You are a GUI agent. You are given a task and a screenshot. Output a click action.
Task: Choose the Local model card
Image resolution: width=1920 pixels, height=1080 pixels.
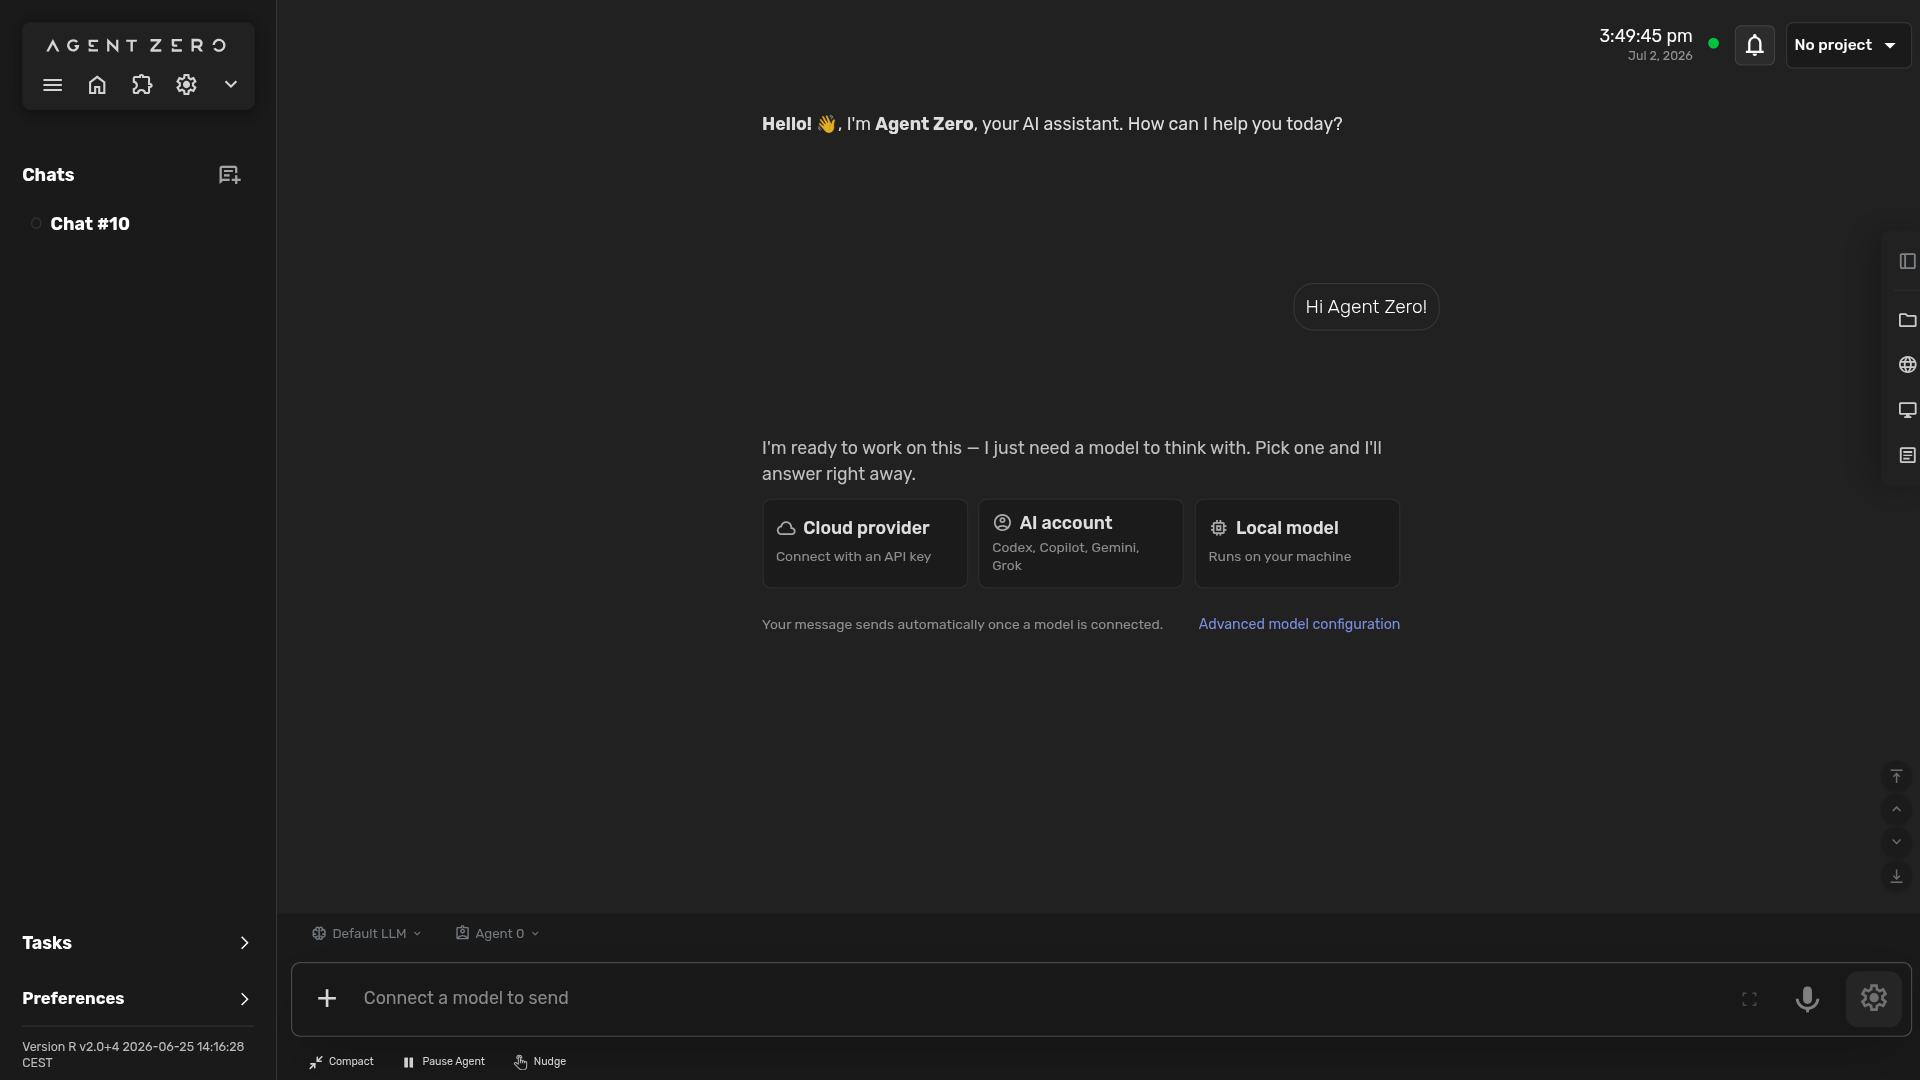tap(1297, 543)
